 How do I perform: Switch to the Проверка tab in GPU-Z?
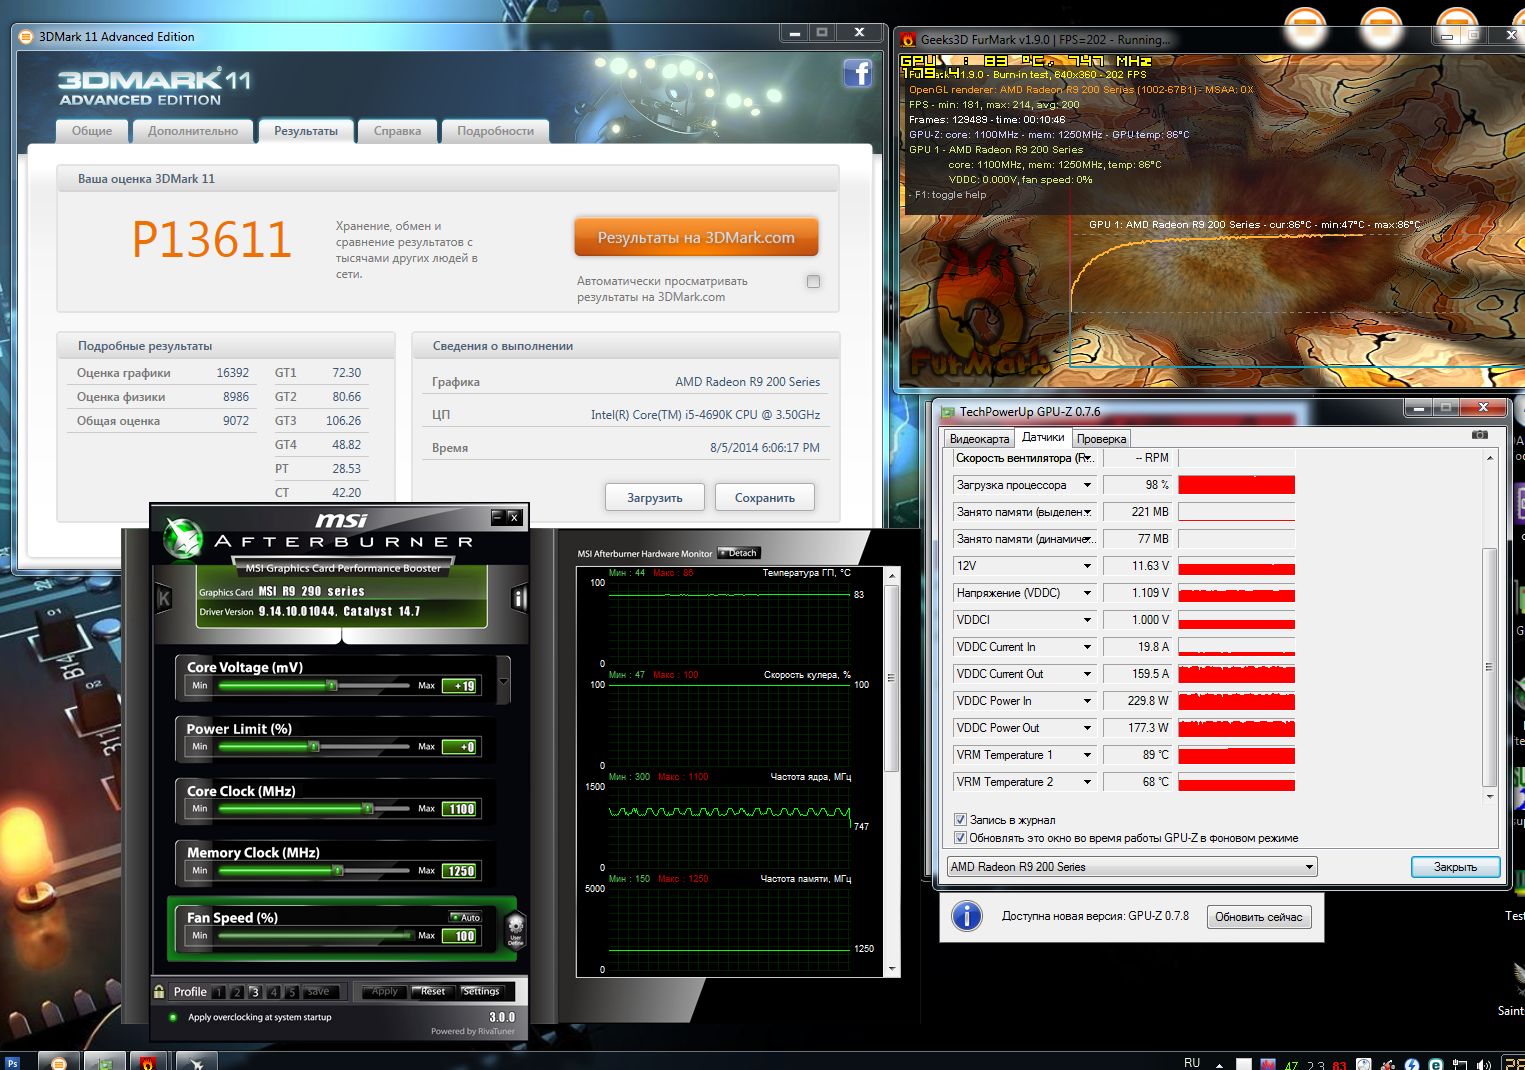1102,439
